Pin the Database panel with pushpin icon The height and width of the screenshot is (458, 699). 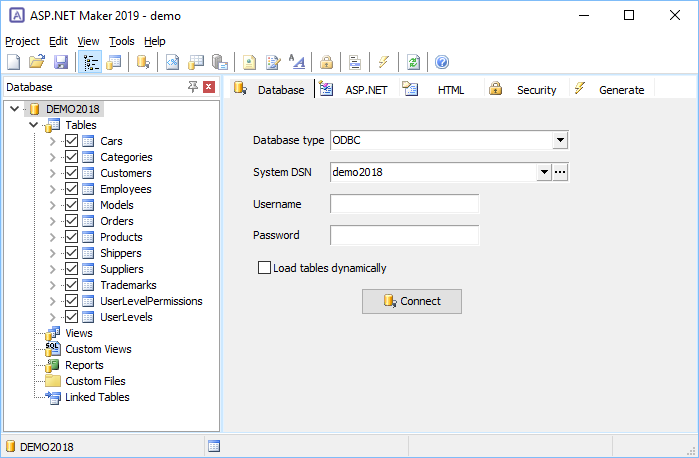pos(193,87)
